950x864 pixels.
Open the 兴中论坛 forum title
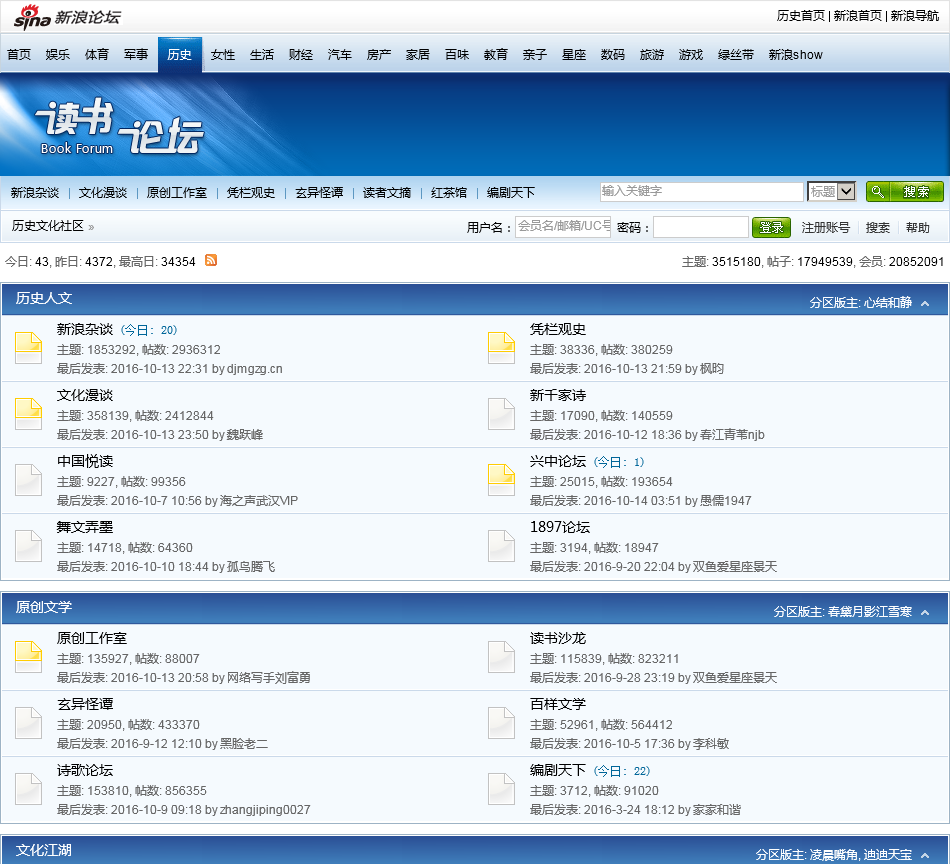tap(558, 461)
